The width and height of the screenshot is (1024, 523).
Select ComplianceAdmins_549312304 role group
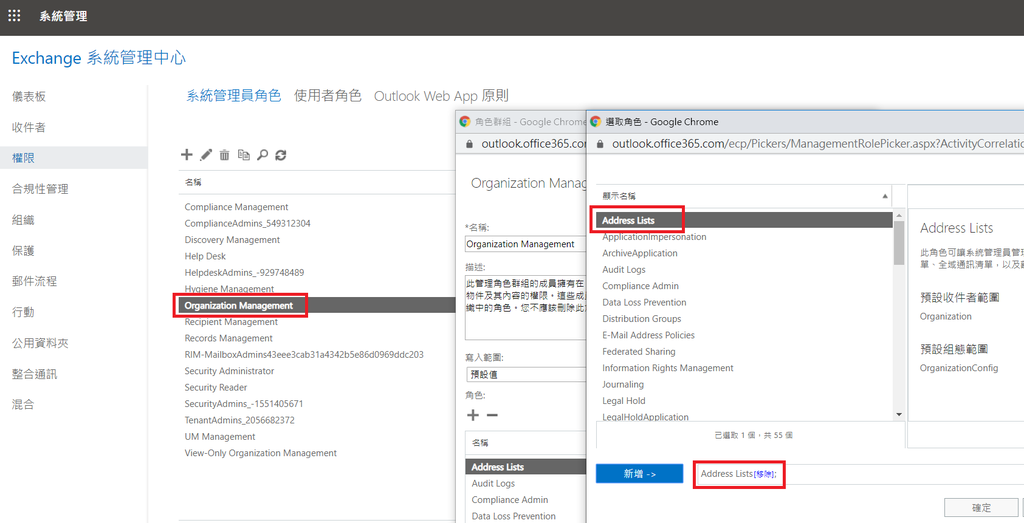248,223
